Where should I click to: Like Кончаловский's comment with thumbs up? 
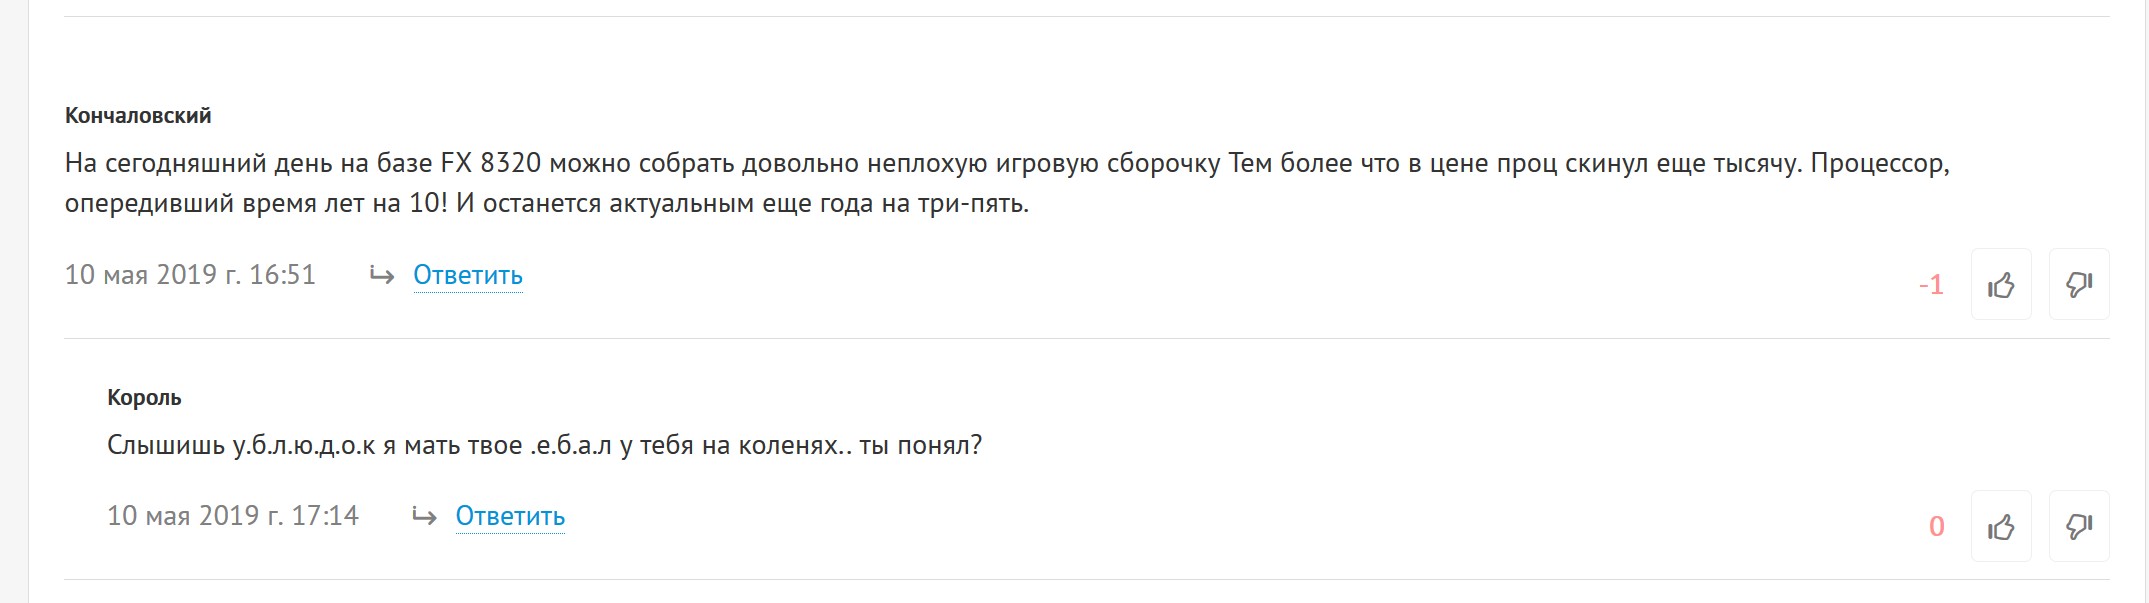2001,285
